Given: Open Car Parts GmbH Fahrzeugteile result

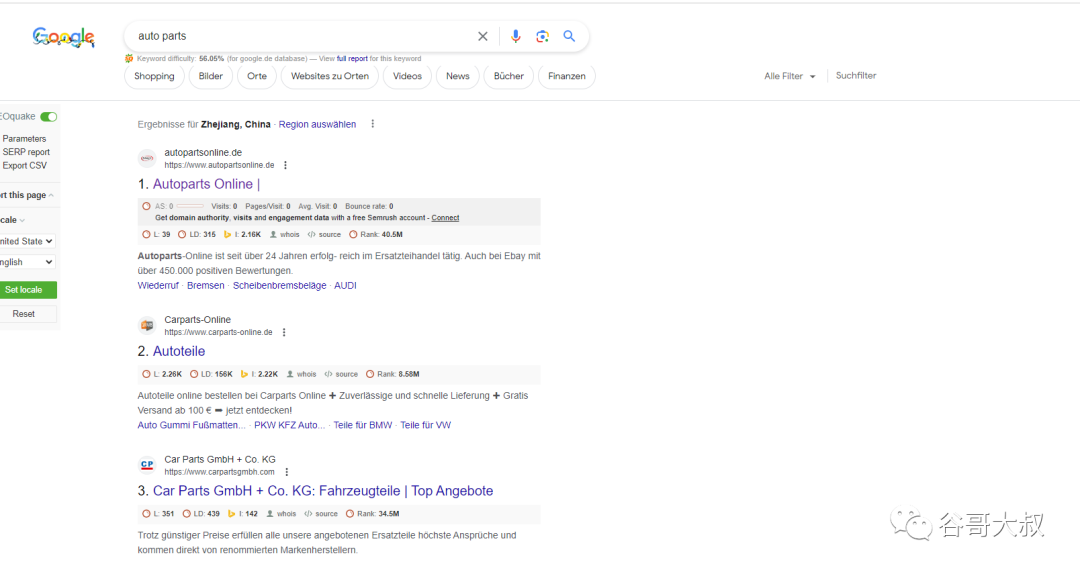Looking at the screenshot, I should click(x=323, y=491).
